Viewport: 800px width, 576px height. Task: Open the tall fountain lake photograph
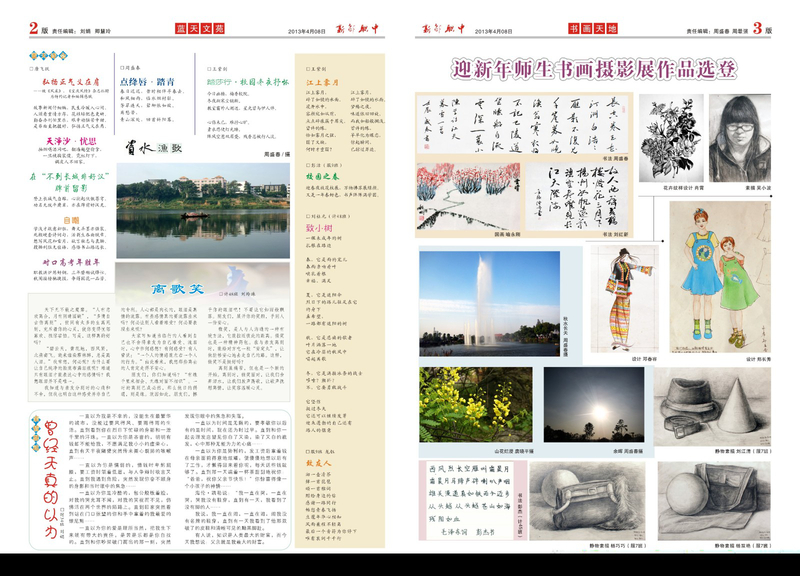pyautogui.click(x=490, y=304)
